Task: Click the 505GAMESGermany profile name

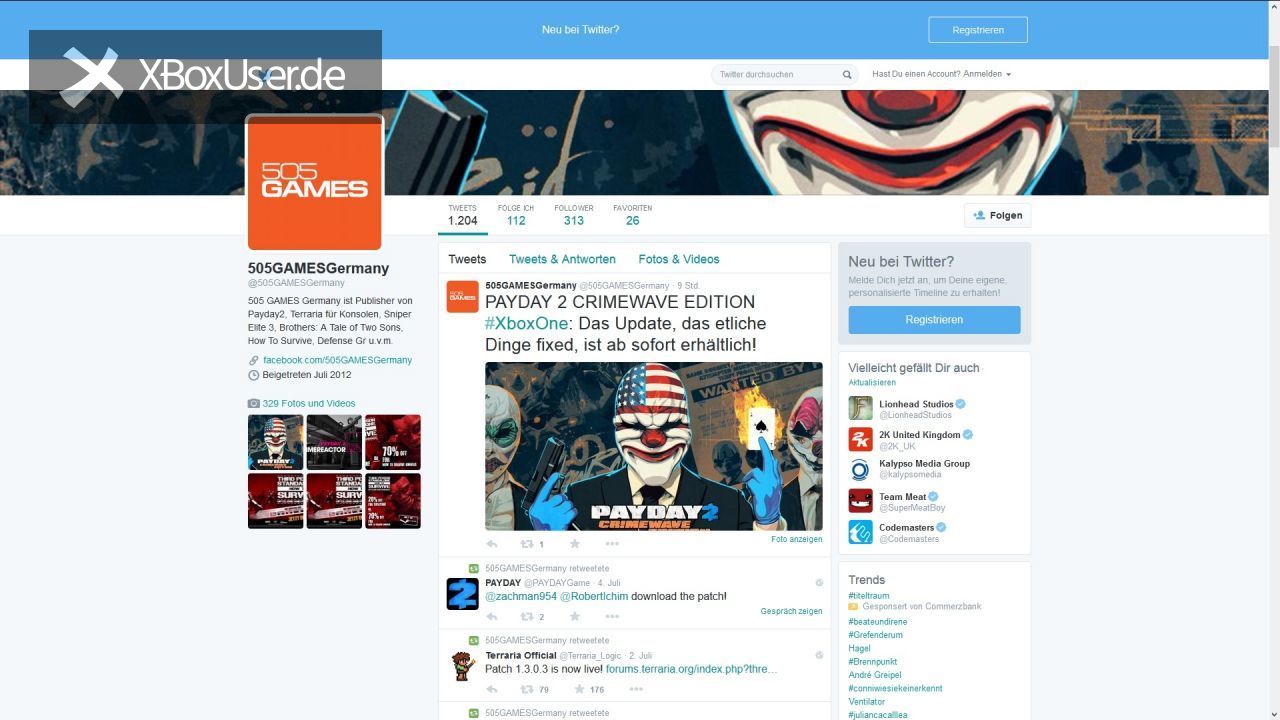Action: pos(318,268)
